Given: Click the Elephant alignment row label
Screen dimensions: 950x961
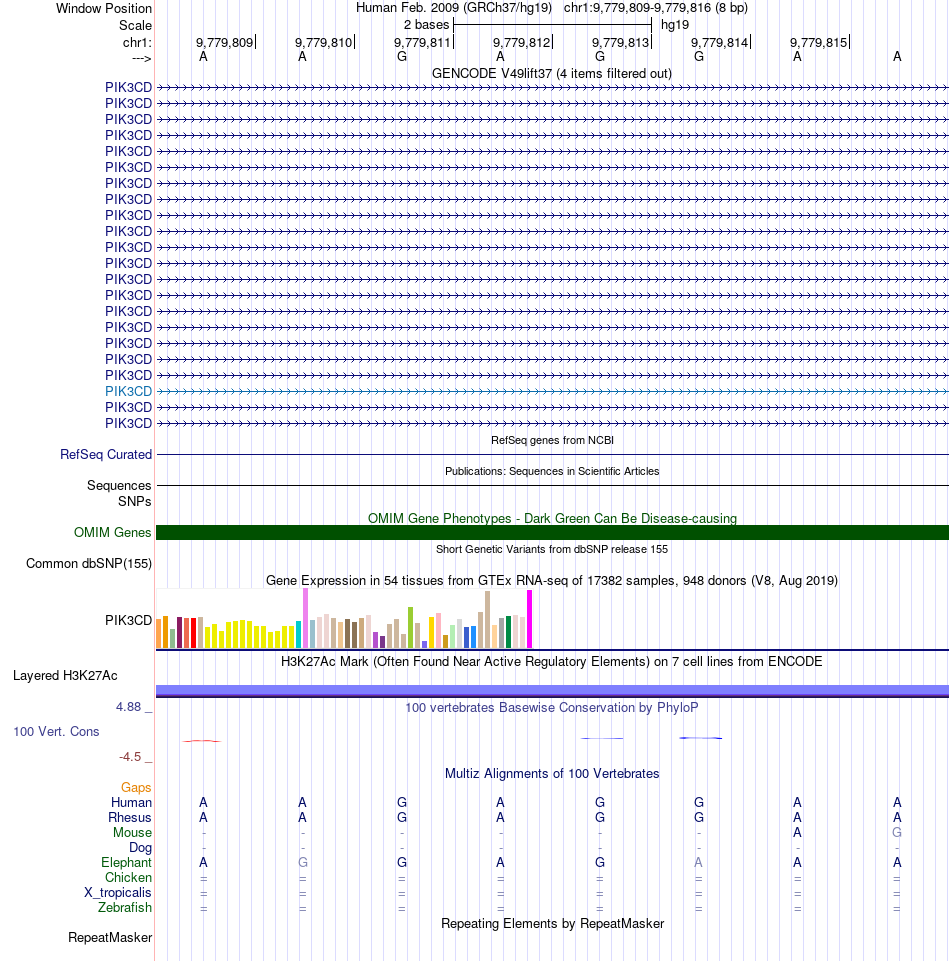Looking at the screenshot, I should (126, 862).
